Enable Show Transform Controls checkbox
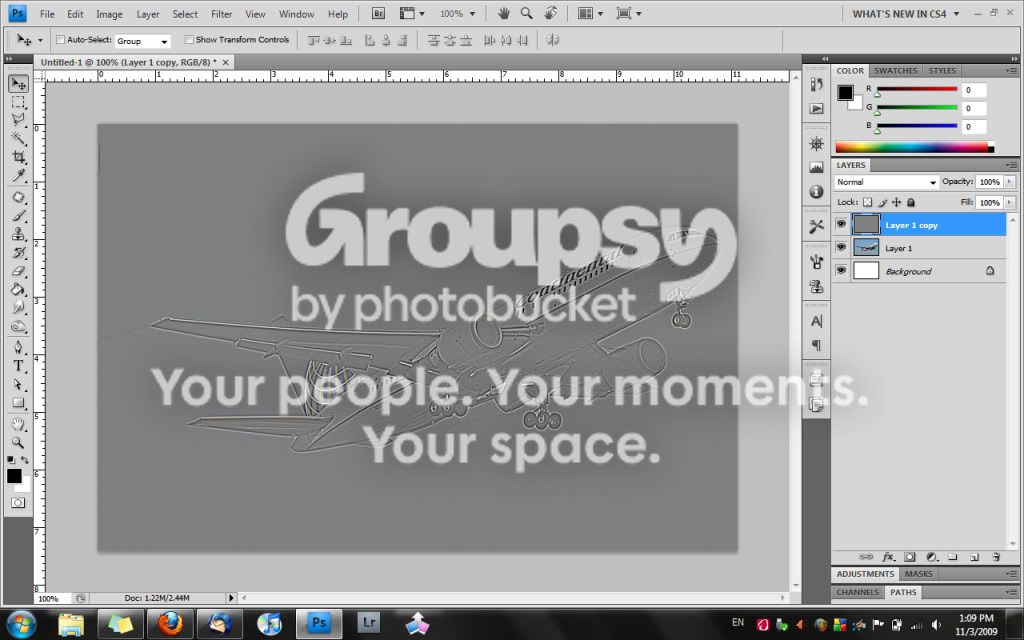 click(x=189, y=40)
